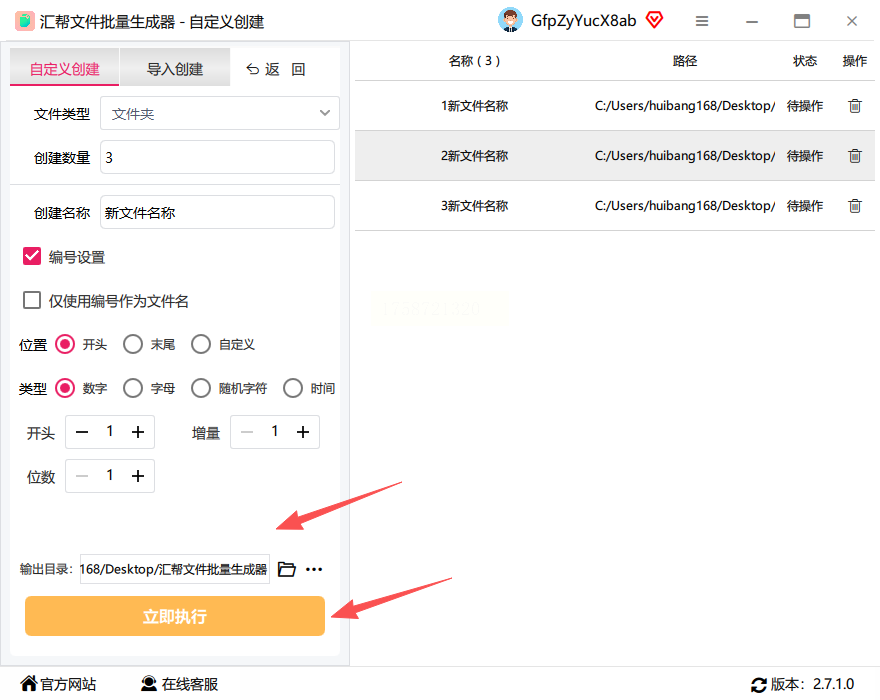This screenshot has width=880, height=700.
Task: Enable 仅使用编号作为文件名 checkbox
Action: pyautogui.click(x=32, y=300)
